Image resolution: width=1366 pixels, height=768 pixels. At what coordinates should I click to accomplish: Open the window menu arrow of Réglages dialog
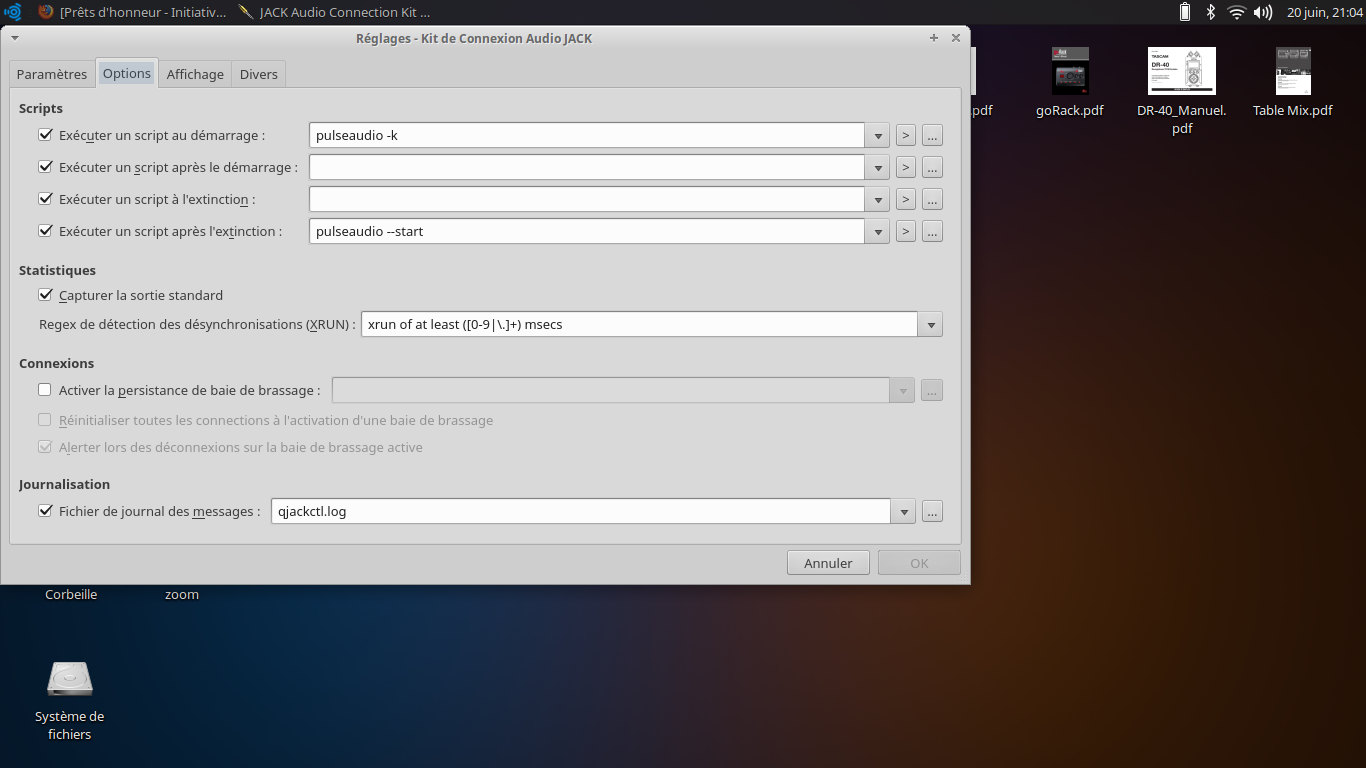15,38
